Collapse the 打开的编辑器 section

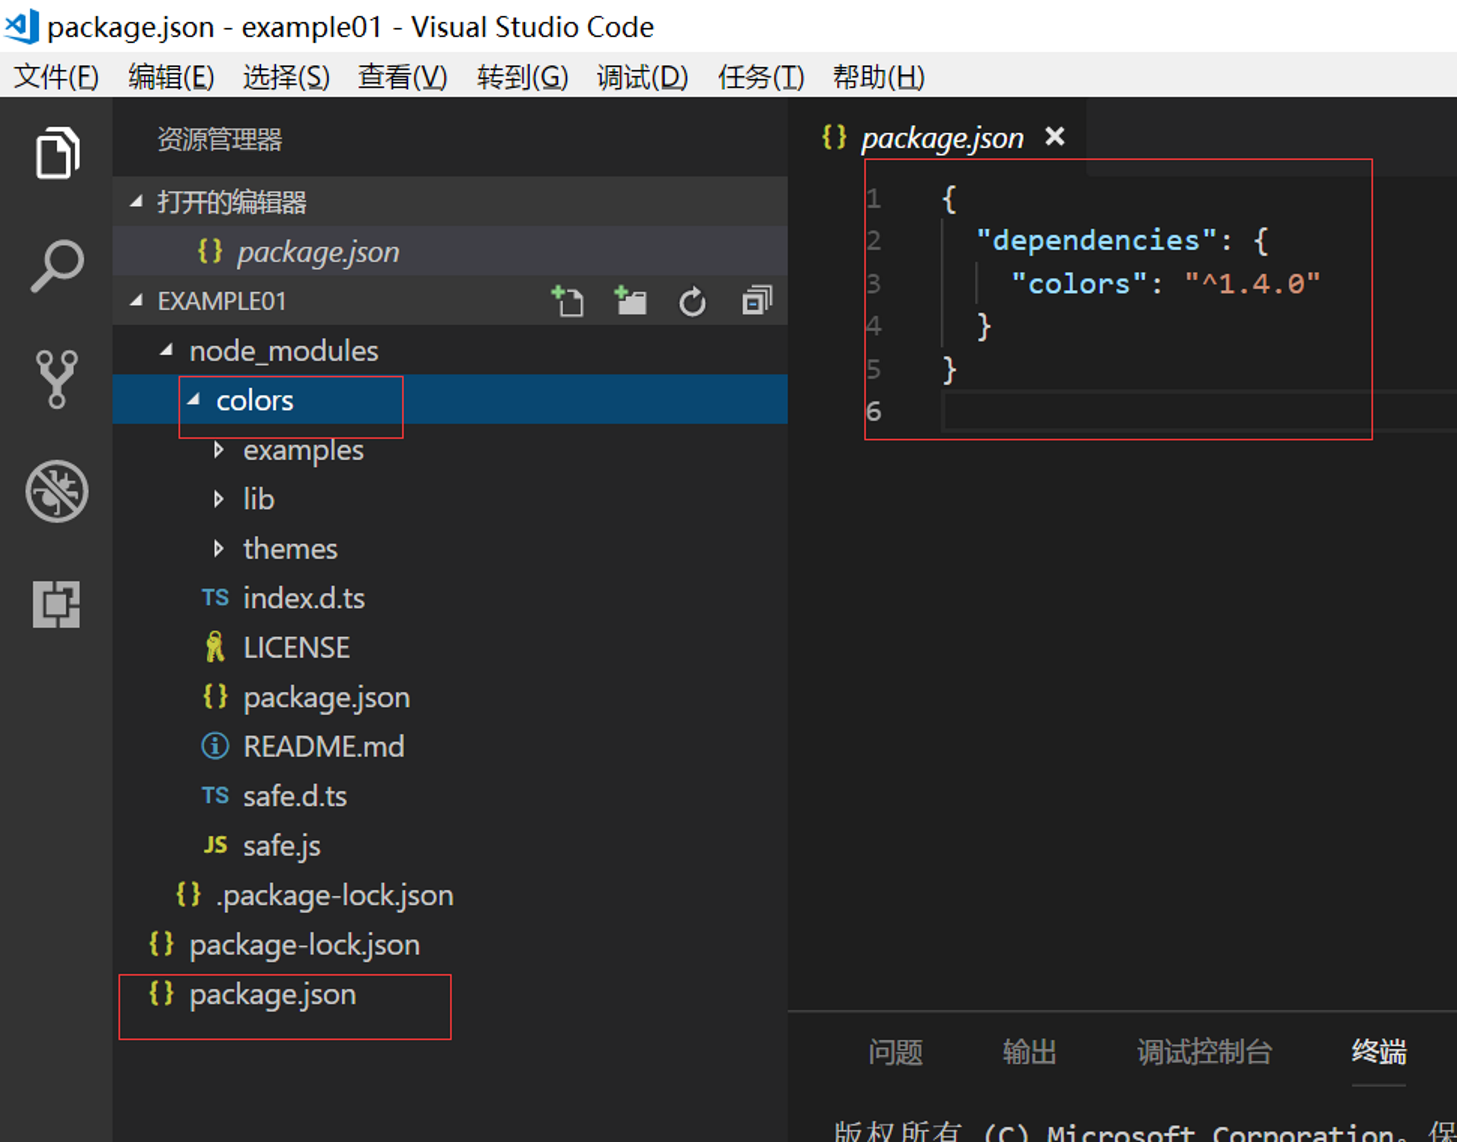pyautogui.click(x=137, y=202)
